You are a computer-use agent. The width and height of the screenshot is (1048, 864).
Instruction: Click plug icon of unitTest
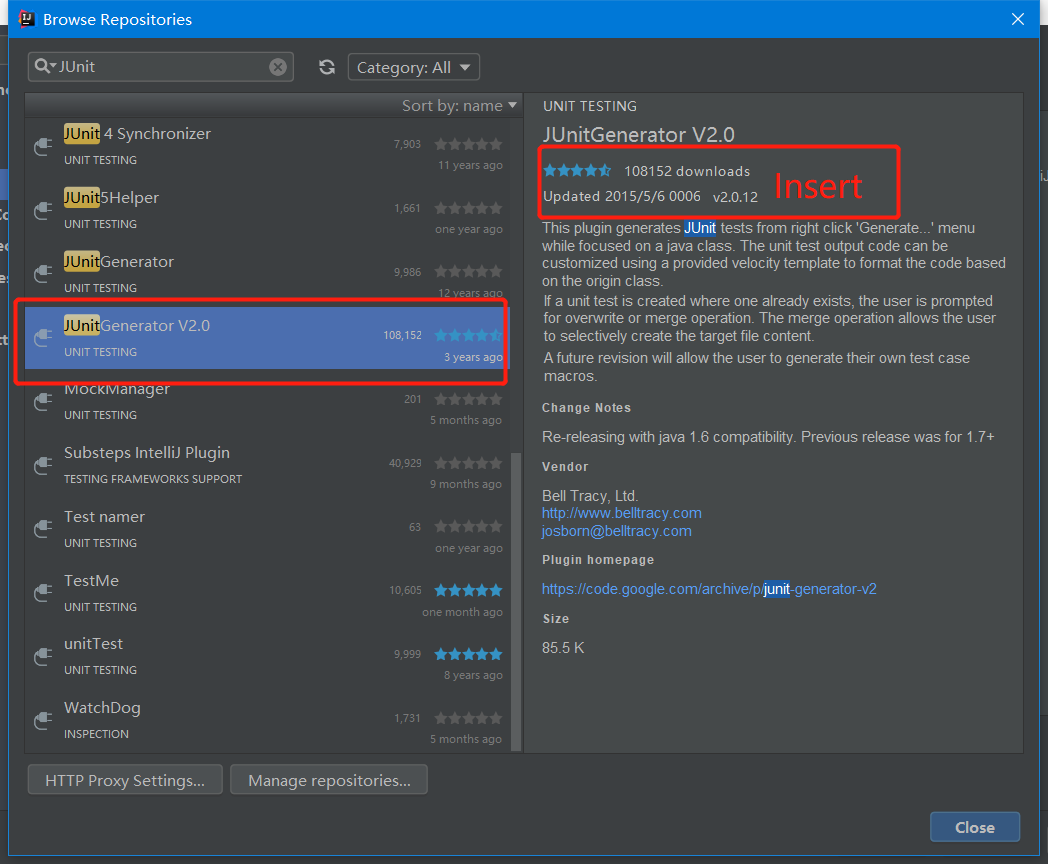pyautogui.click(x=43, y=656)
